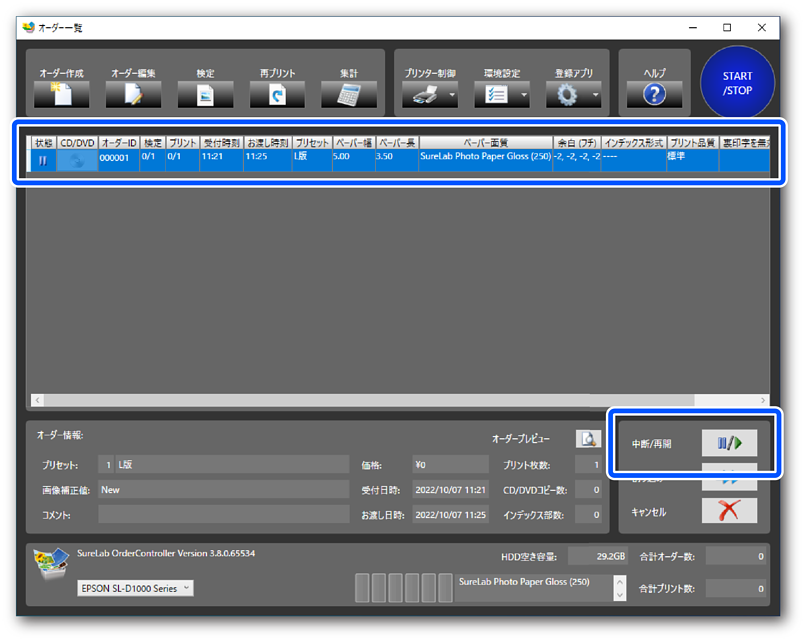Open the オーダープレビュー preview icon
This screenshot has width=805, height=641.
(x=589, y=439)
